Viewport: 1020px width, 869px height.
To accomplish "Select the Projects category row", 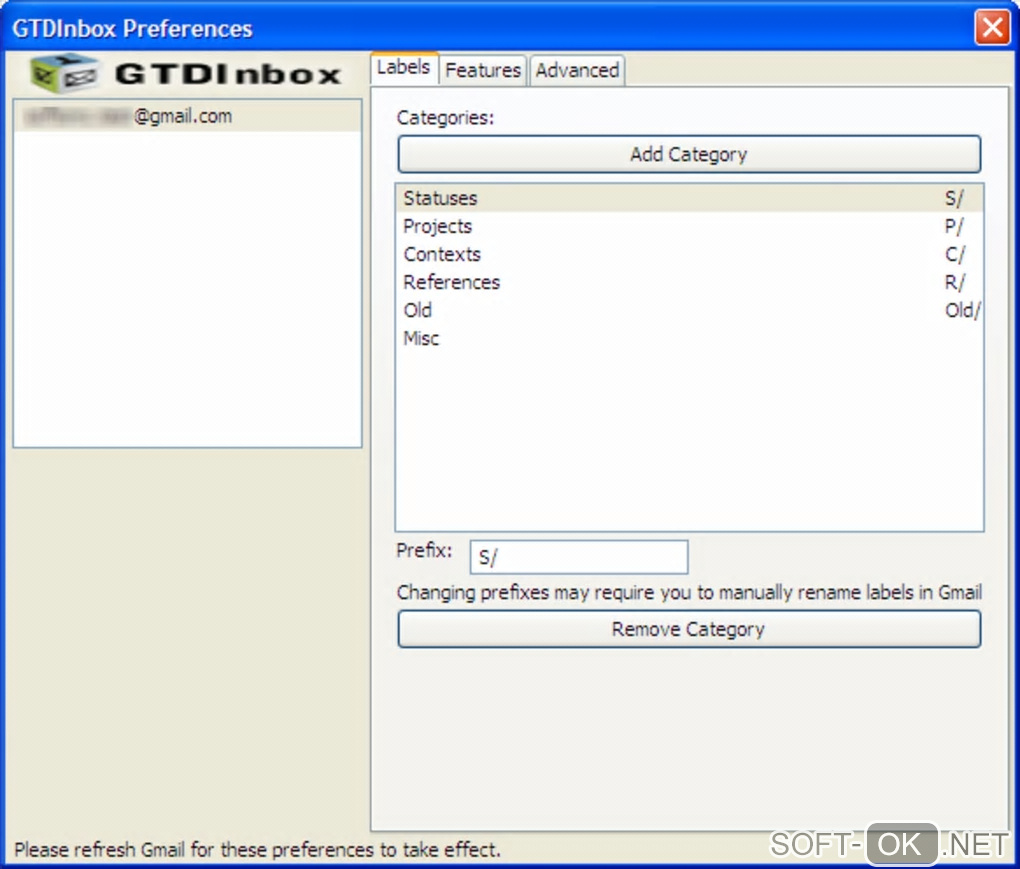I will [x=689, y=226].
